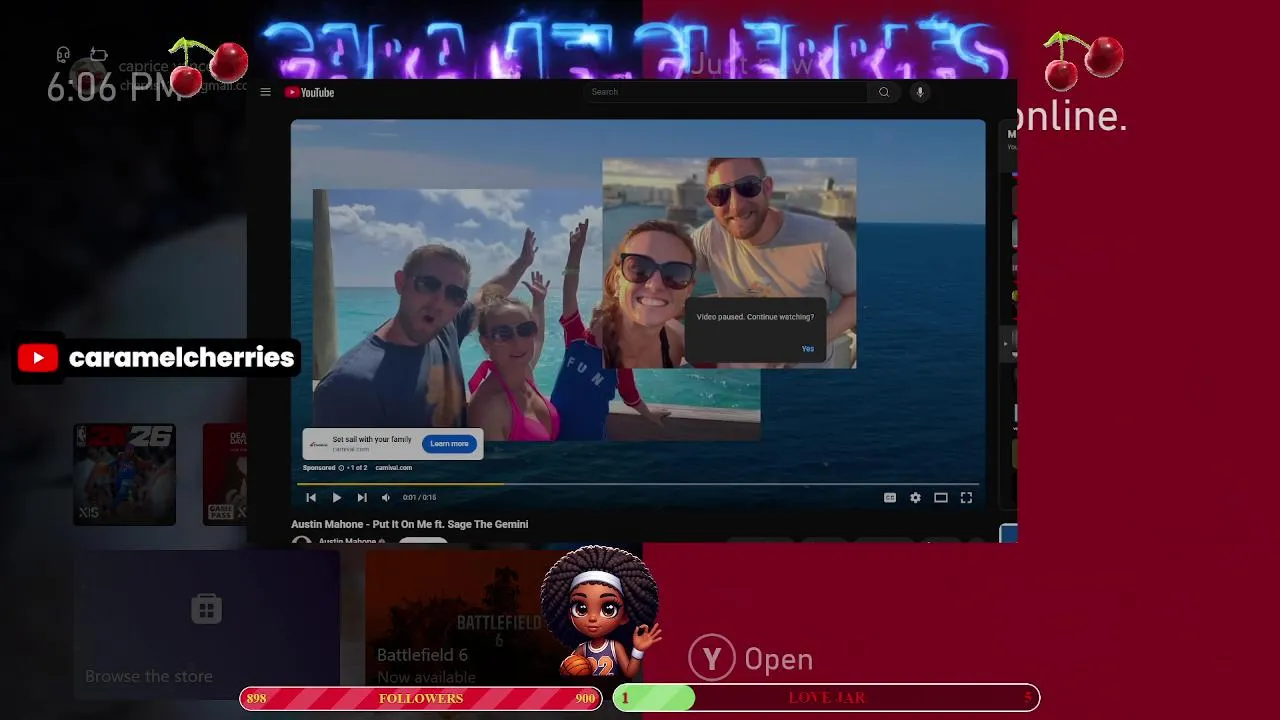
Task: Play the paused video
Action: (x=336, y=497)
